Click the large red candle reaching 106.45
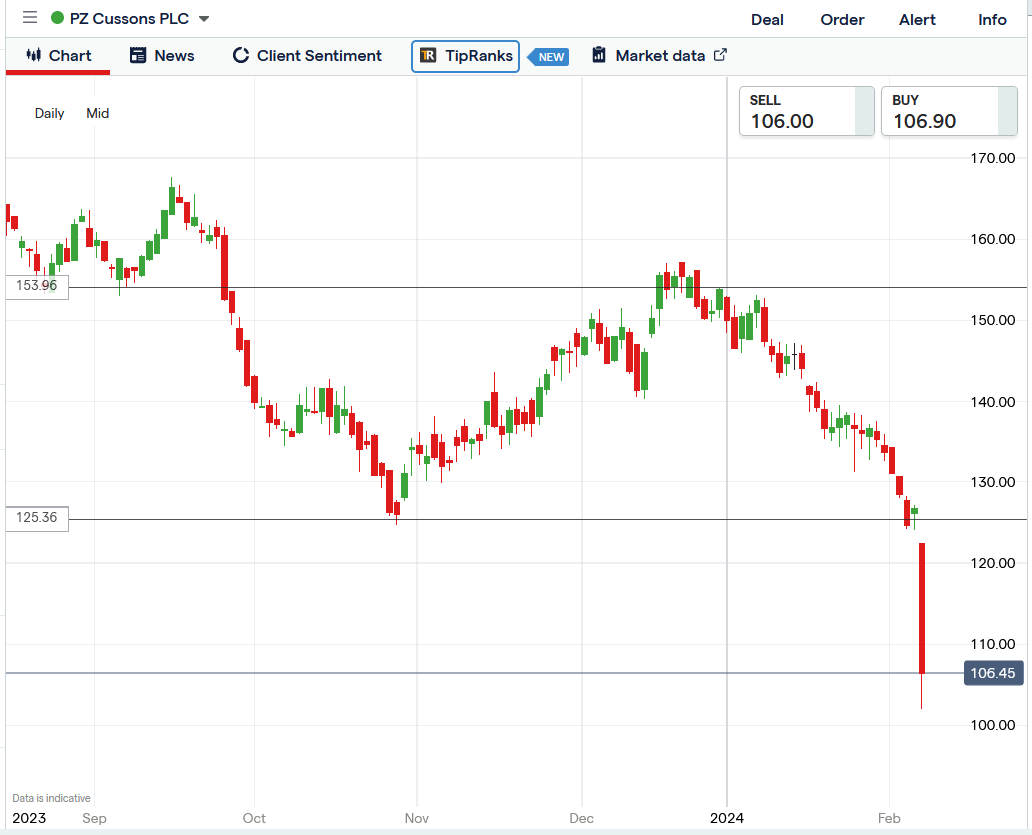Viewport: 1032px width, 835px height. coord(922,608)
